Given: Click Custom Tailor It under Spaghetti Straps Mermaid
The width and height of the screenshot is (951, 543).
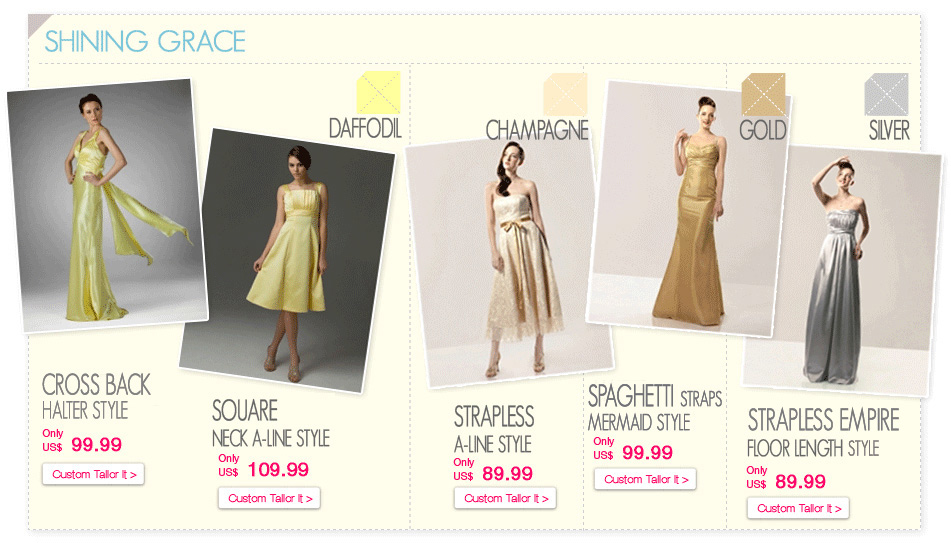Looking at the screenshot, I should [645, 479].
